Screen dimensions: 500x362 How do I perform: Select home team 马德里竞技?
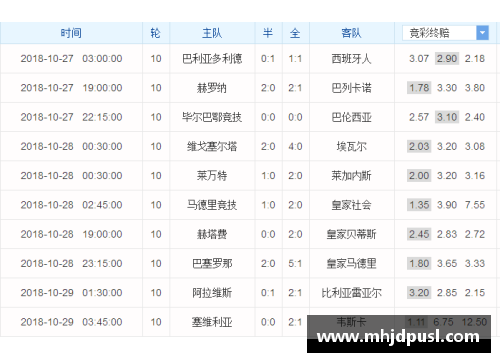[212, 205]
